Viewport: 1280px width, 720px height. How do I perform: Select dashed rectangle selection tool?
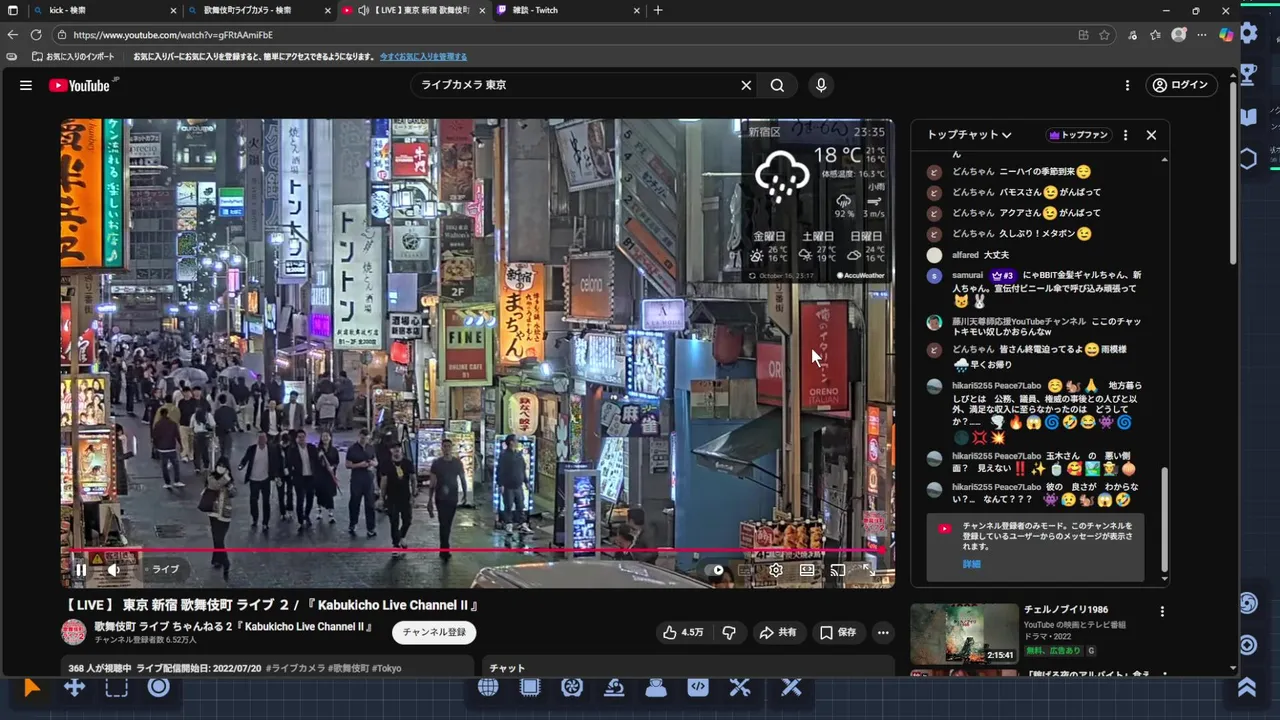click(x=117, y=687)
